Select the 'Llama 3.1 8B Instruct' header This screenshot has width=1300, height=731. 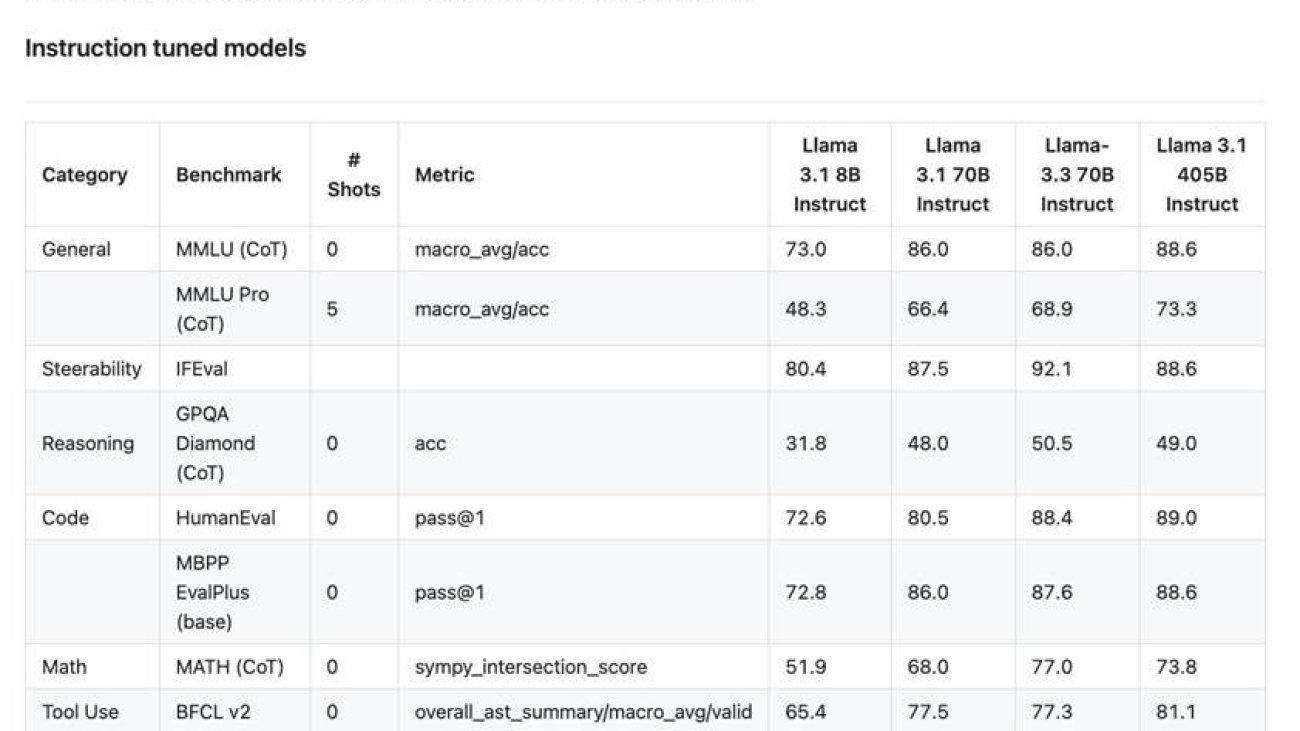(x=830, y=175)
